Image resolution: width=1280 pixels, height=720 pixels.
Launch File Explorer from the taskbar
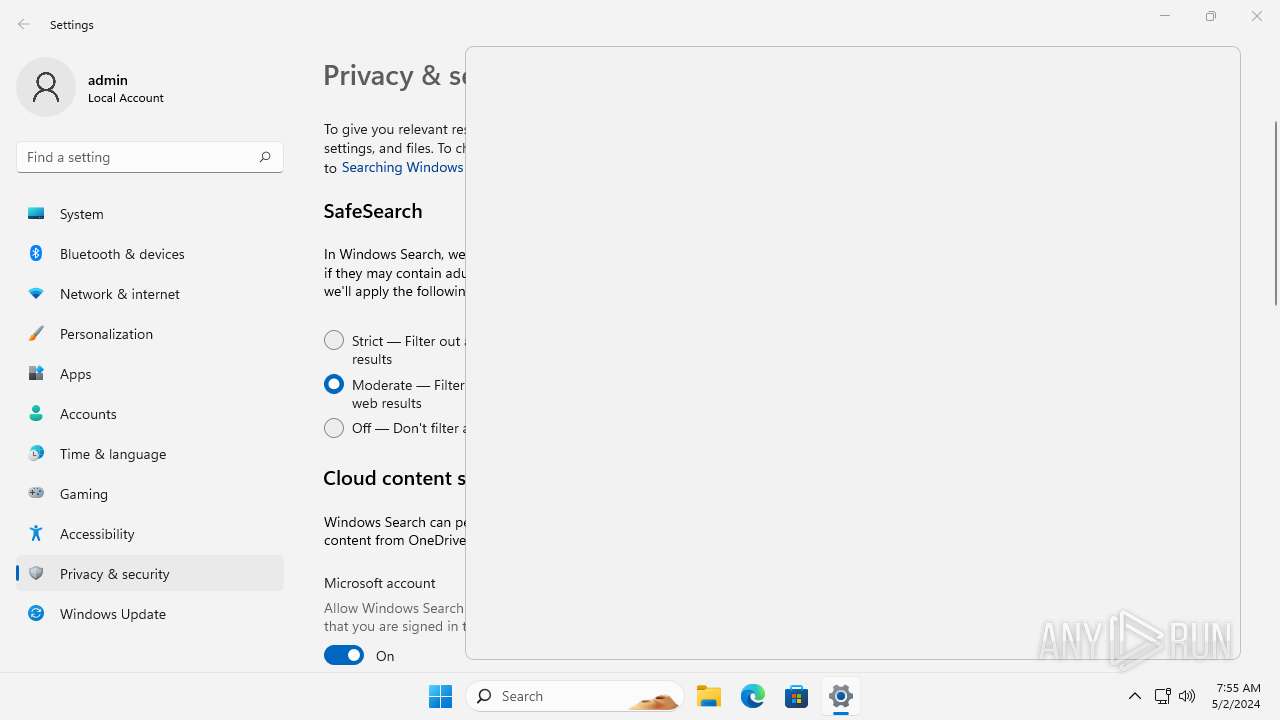[x=709, y=696]
